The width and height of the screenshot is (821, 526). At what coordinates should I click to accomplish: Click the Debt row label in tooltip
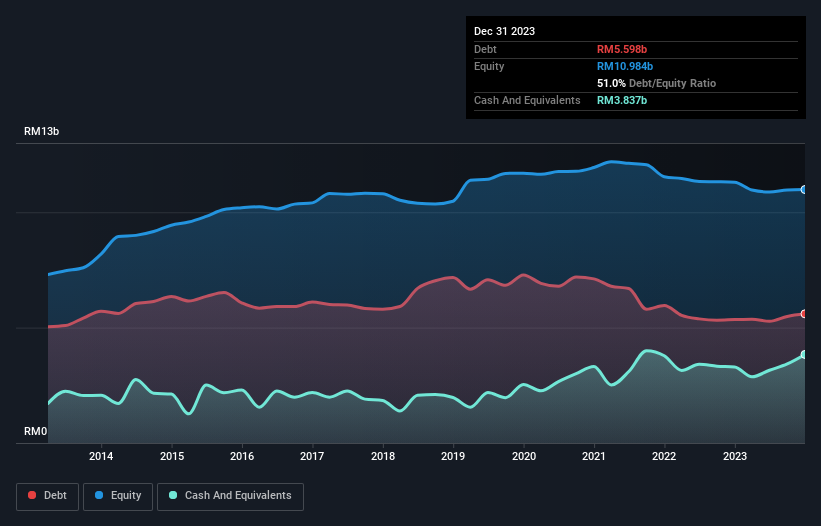(x=485, y=49)
